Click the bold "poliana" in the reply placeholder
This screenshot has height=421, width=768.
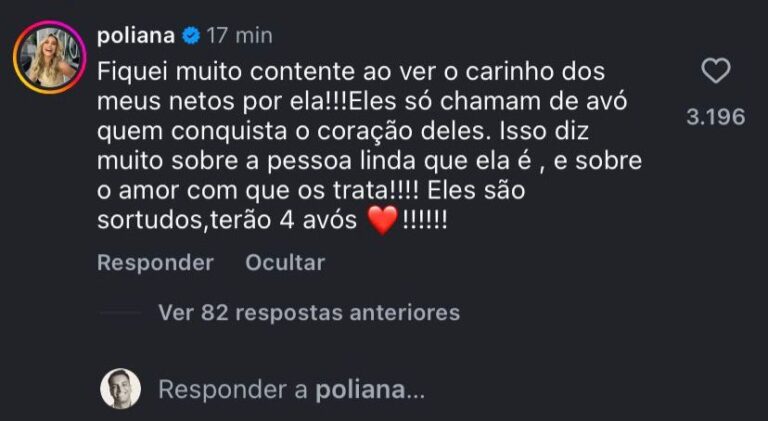pos(360,390)
